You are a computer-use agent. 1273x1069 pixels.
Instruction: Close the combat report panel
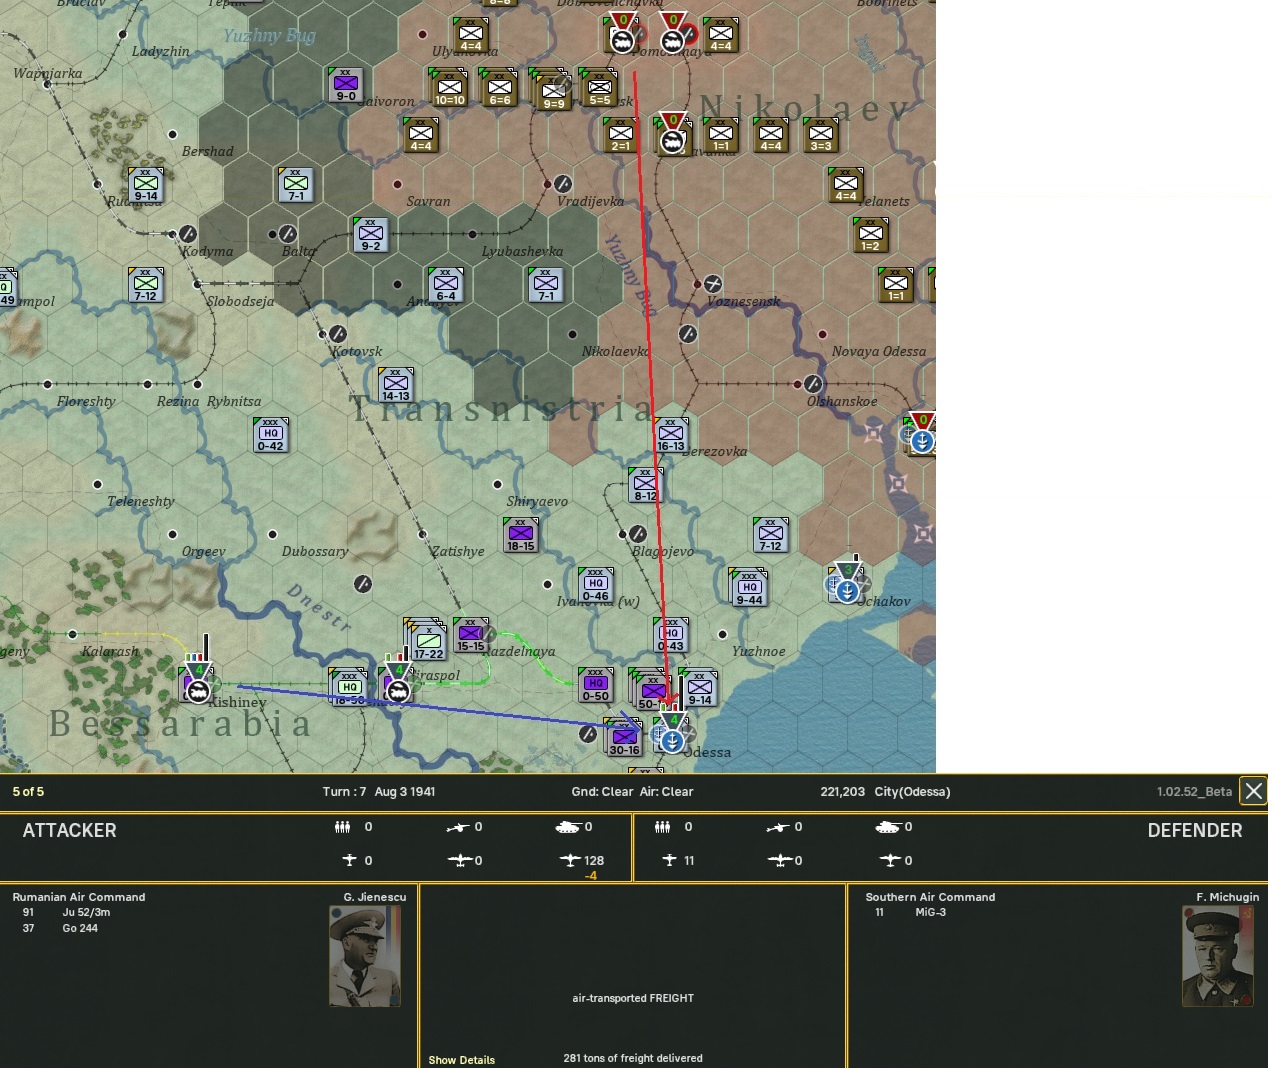pos(1253,791)
